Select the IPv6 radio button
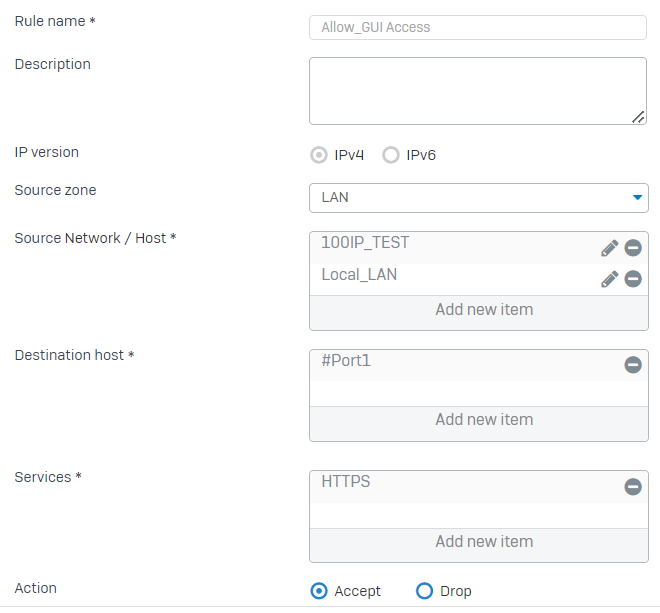Screen dimensions: 660x613 [x=391, y=155]
